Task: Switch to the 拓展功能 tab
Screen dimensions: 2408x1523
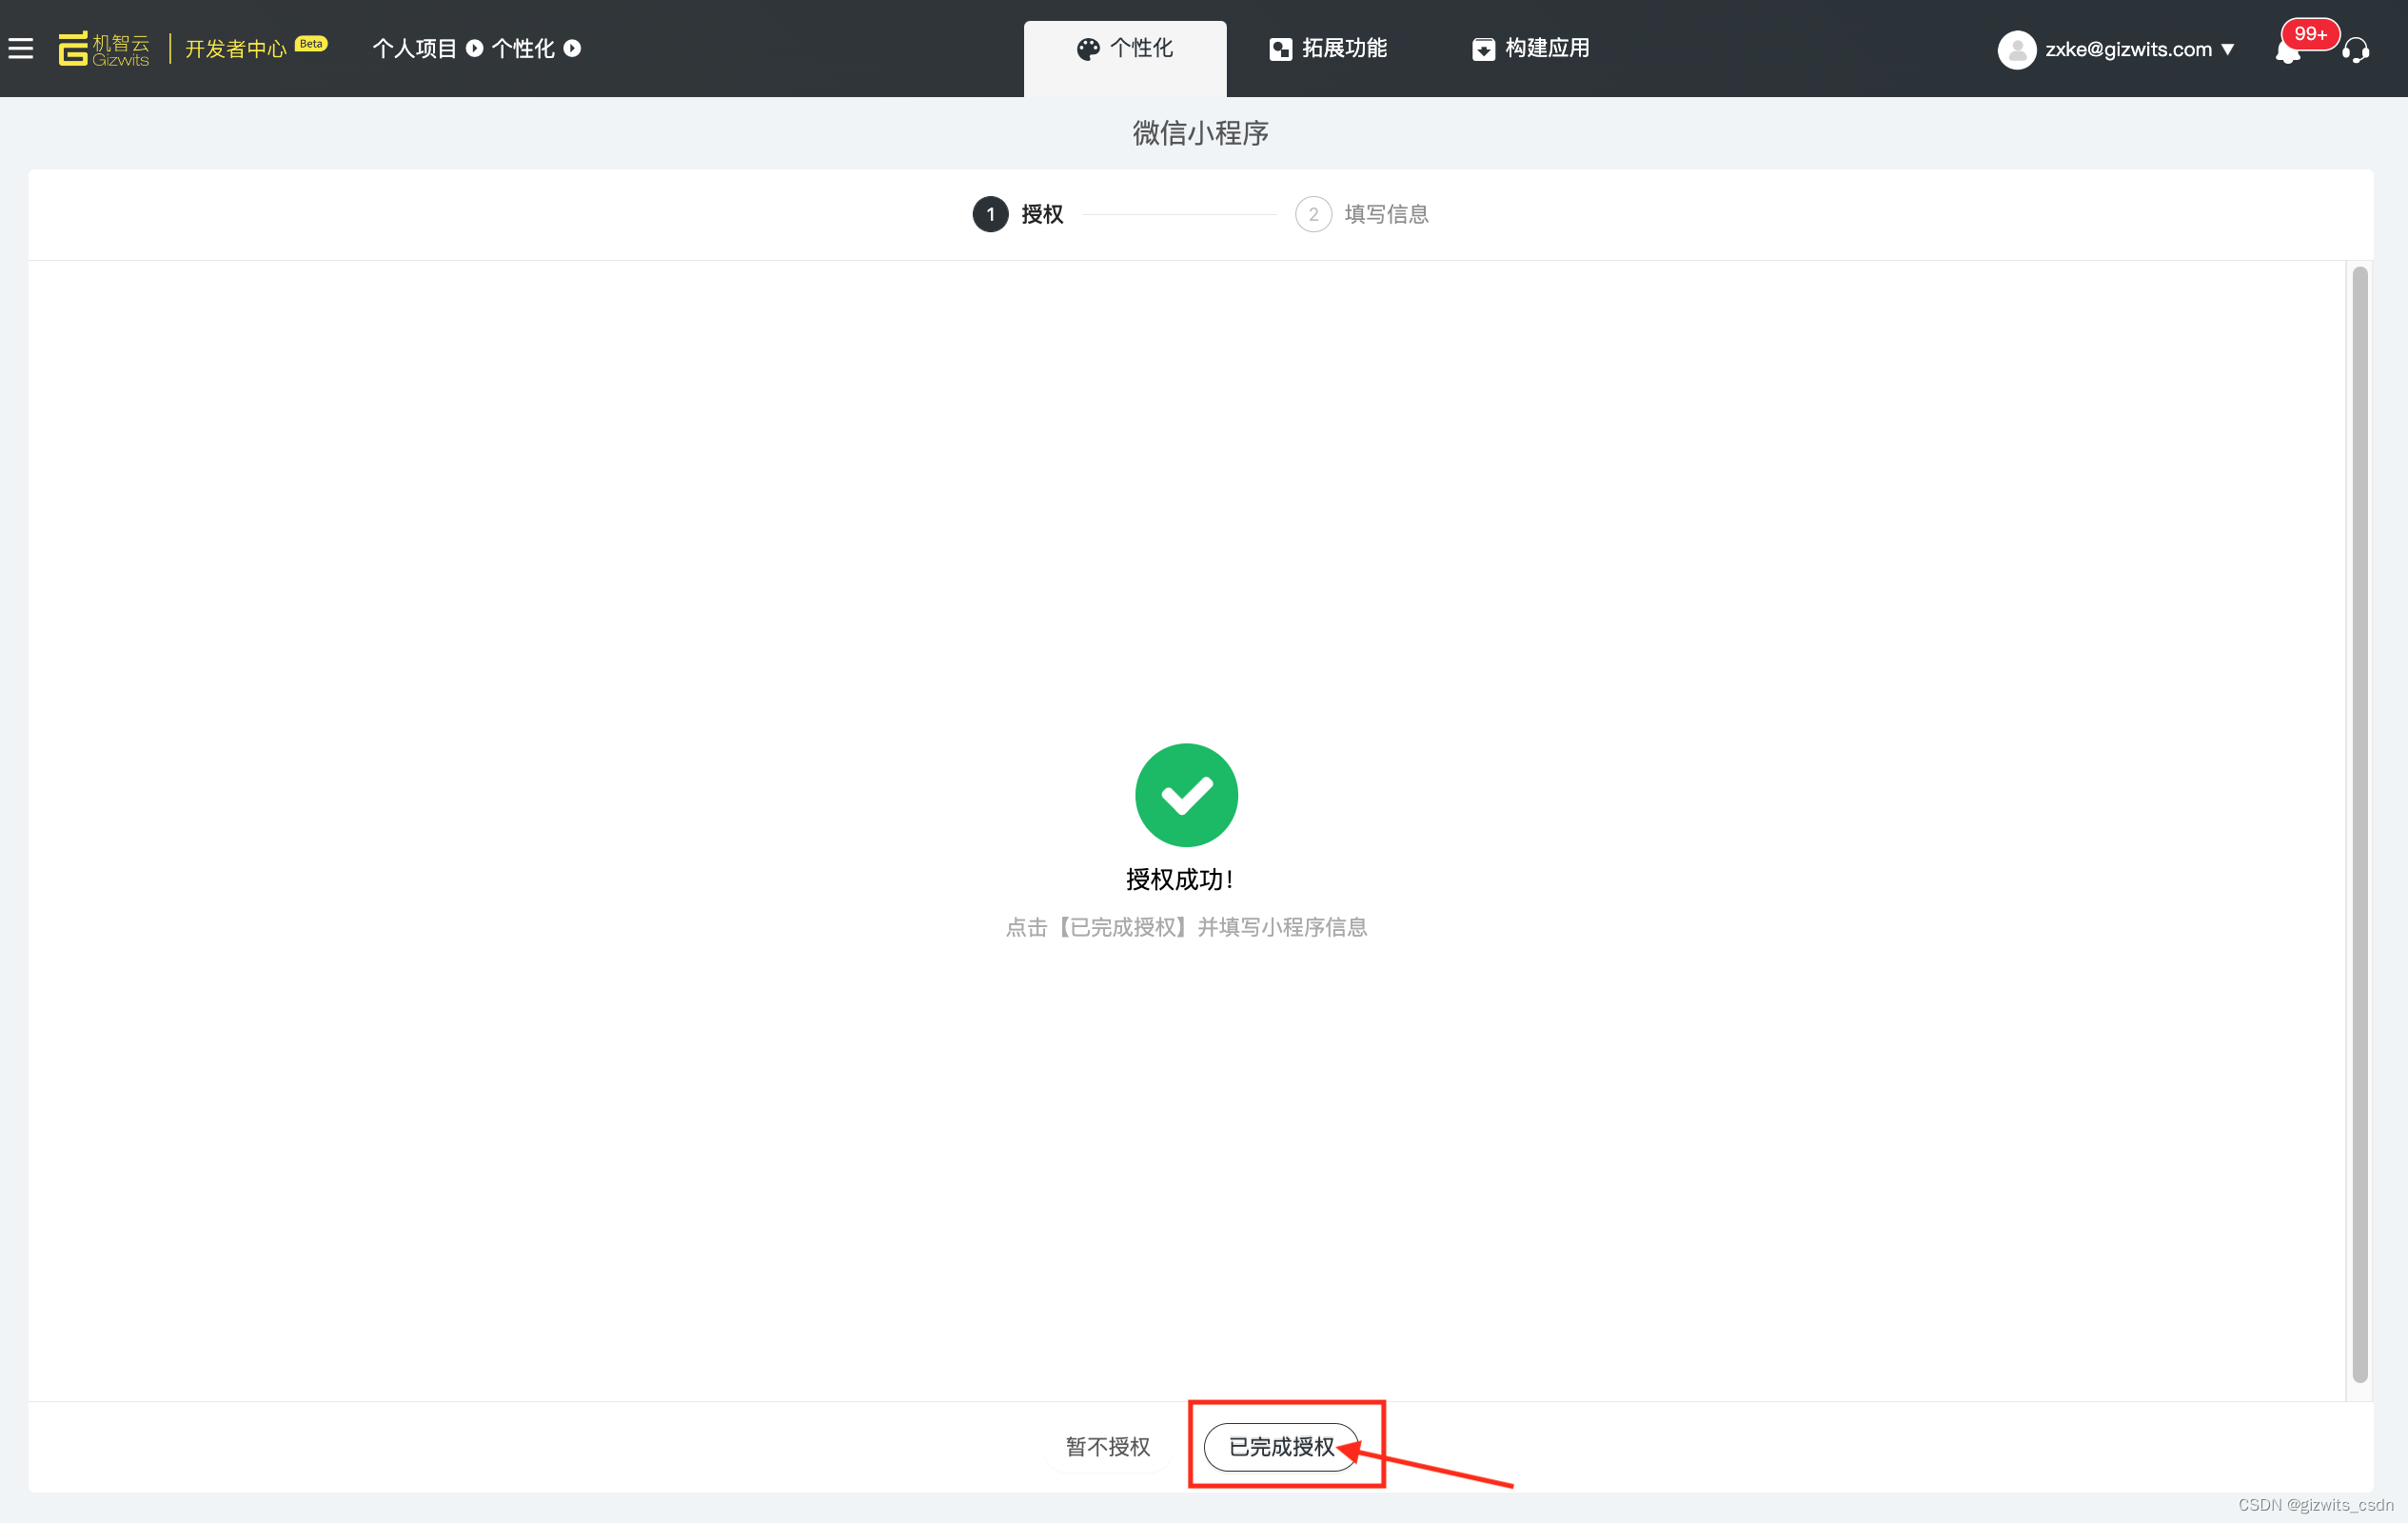Action: 1328,49
